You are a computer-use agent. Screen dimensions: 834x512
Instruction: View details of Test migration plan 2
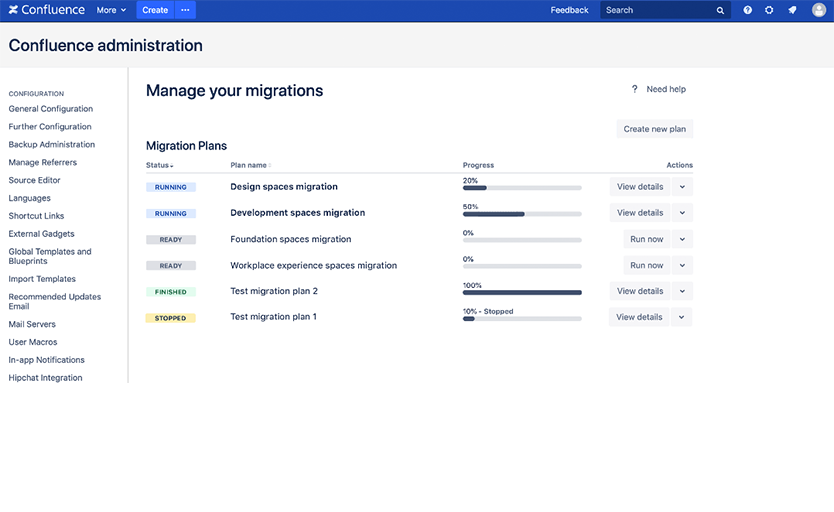point(640,291)
